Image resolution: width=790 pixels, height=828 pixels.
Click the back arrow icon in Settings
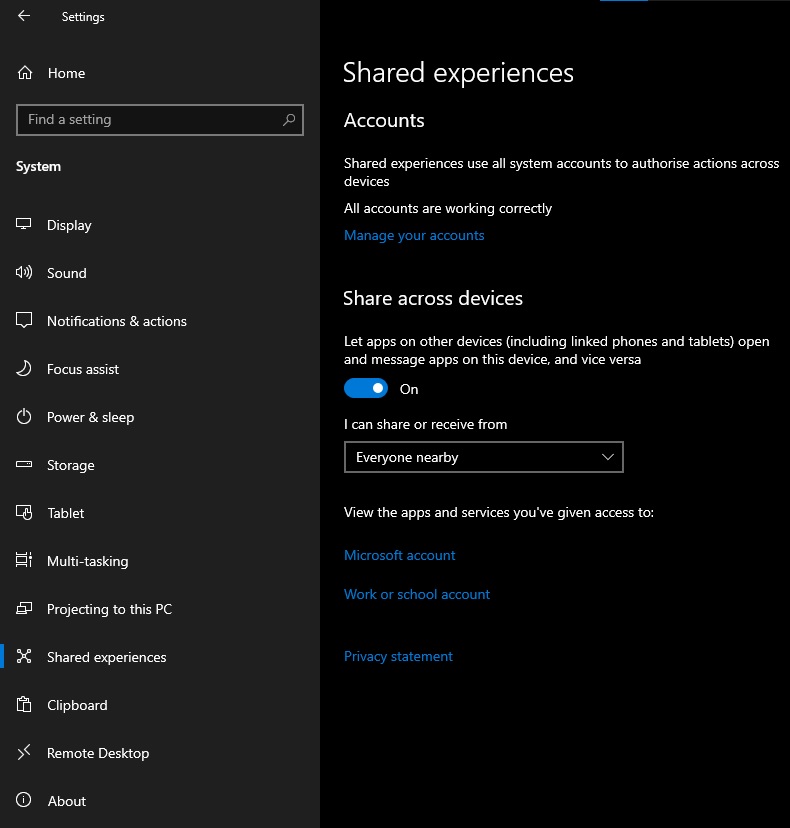24,16
